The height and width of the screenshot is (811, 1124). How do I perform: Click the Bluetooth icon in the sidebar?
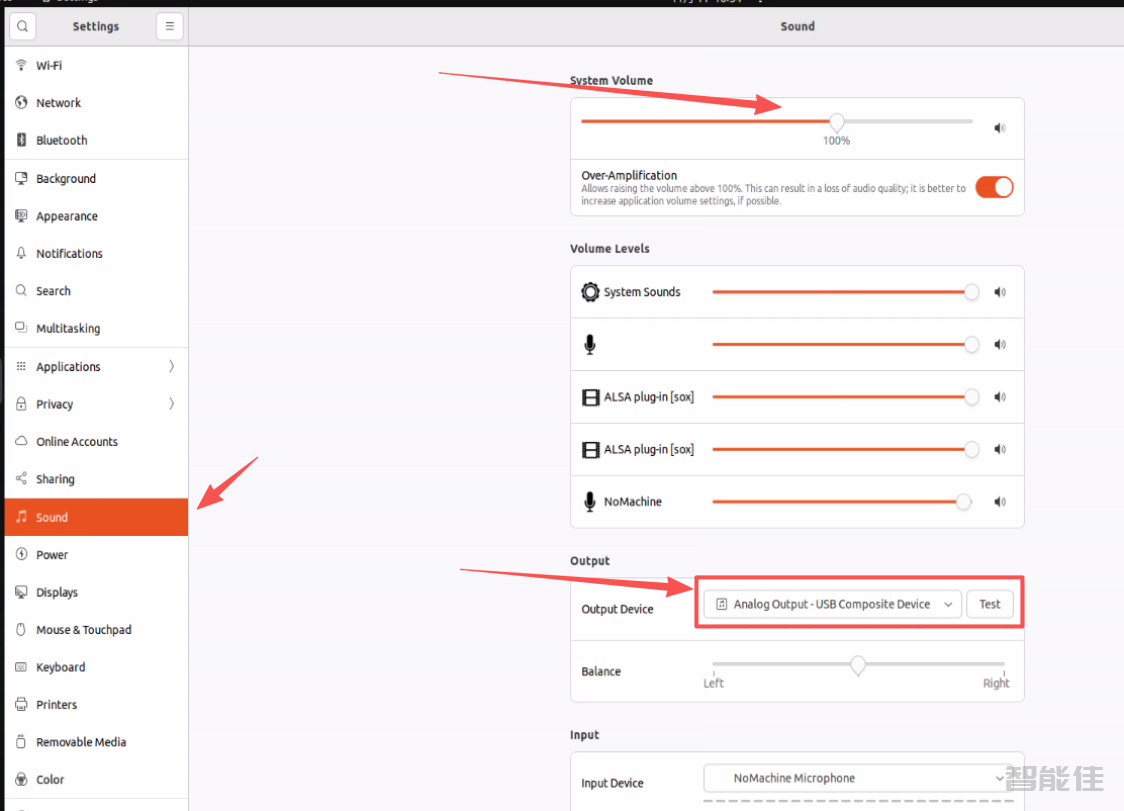pos(21,141)
